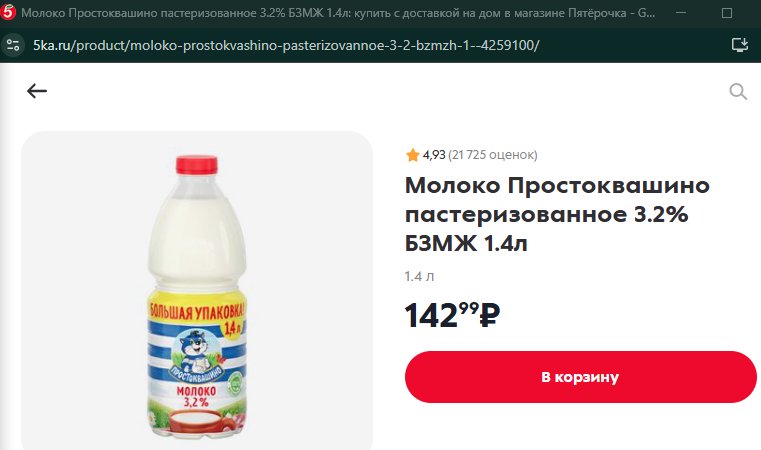Focus the 5ka.ru address bar URL
The height and width of the screenshot is (450, 761).
pos(286,45)
